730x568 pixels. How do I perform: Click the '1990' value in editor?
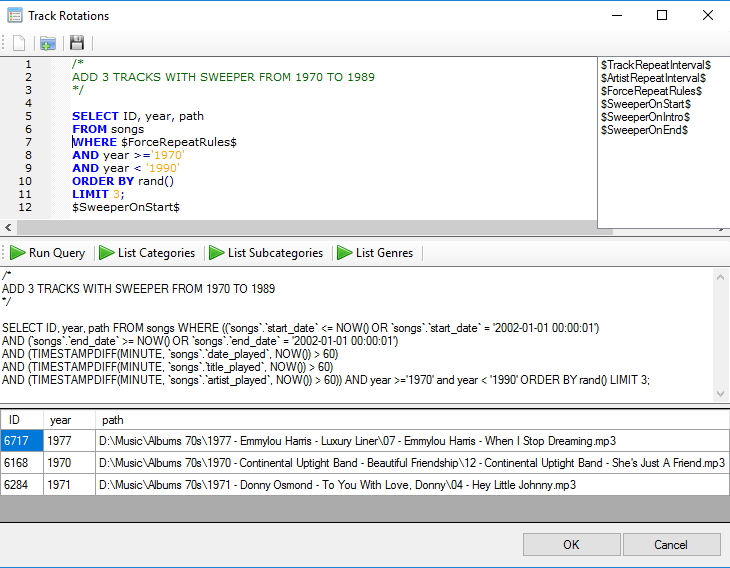pyautogui.click(x=162, y=168)
